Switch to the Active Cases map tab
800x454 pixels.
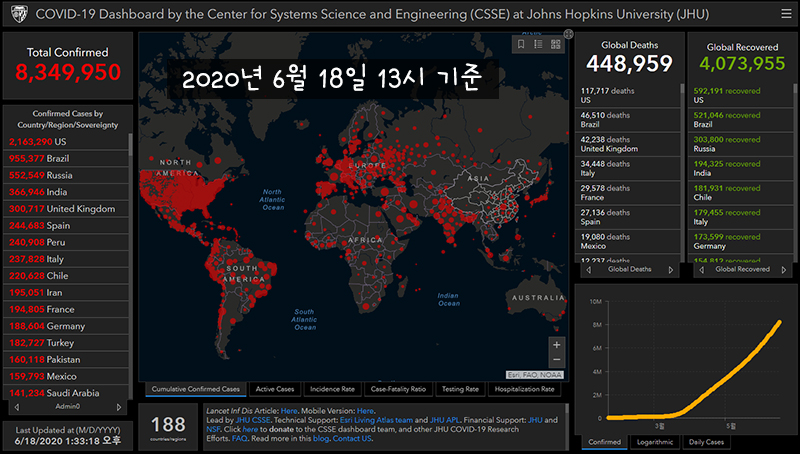pos(275,389)
